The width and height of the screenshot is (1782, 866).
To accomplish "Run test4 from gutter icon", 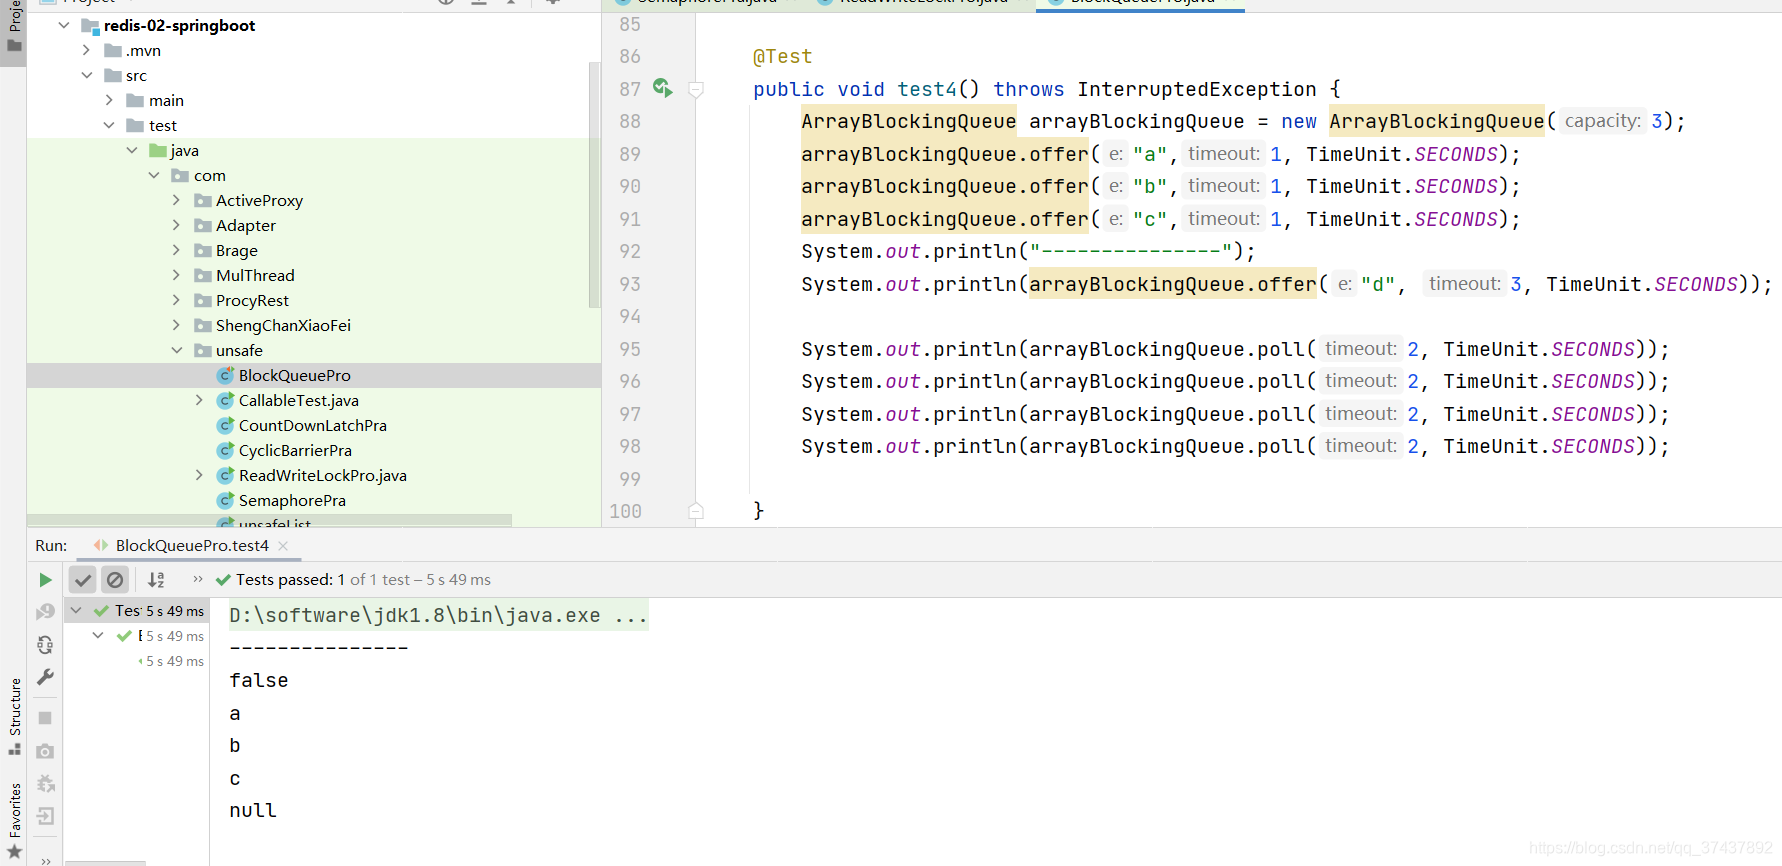I will coord(662,88).
